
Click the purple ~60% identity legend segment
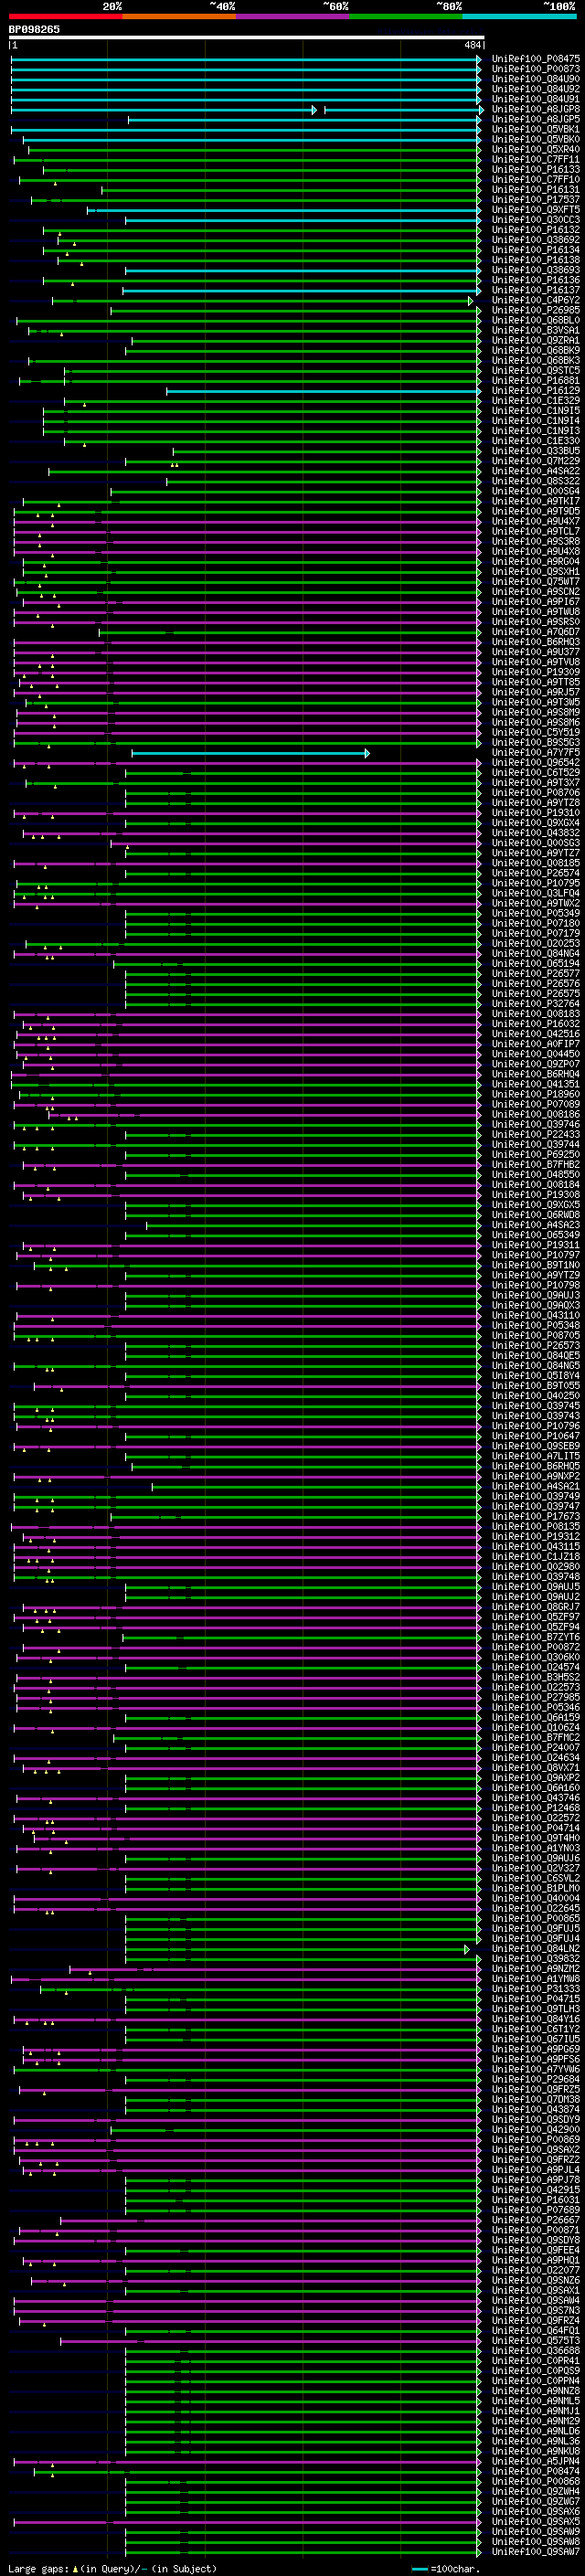coord(293,16)
